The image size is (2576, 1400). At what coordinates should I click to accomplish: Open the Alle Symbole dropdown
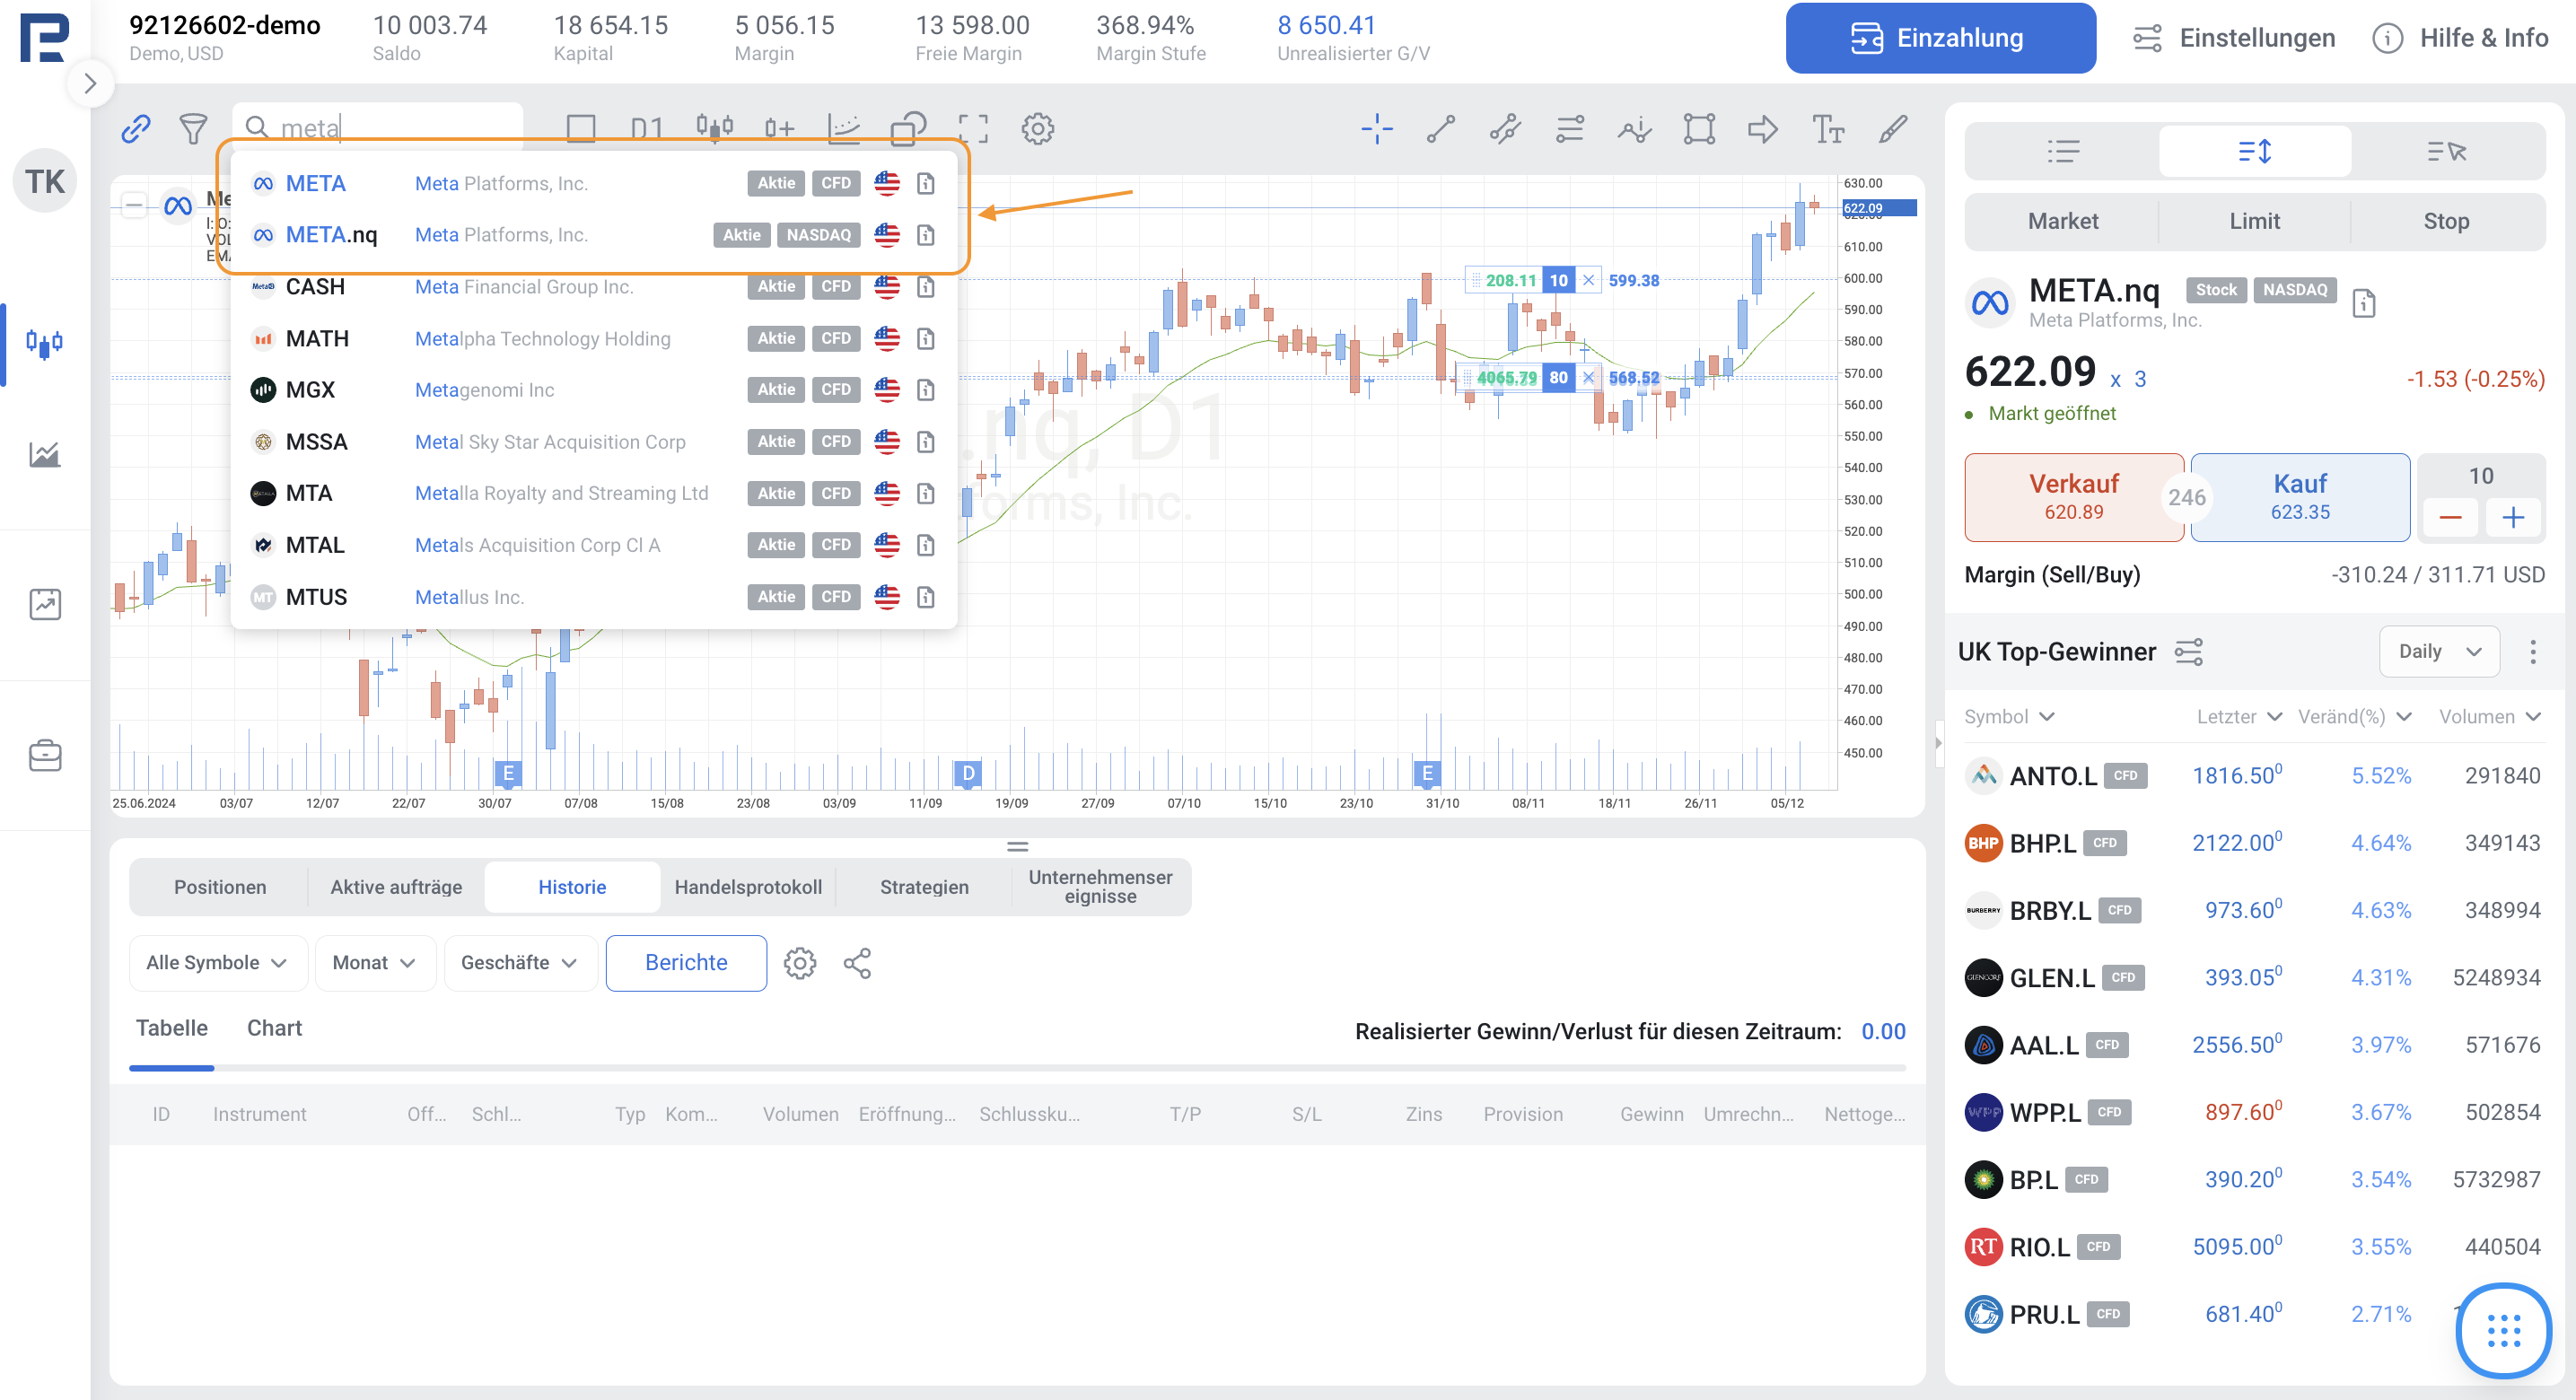pos(216,963)
